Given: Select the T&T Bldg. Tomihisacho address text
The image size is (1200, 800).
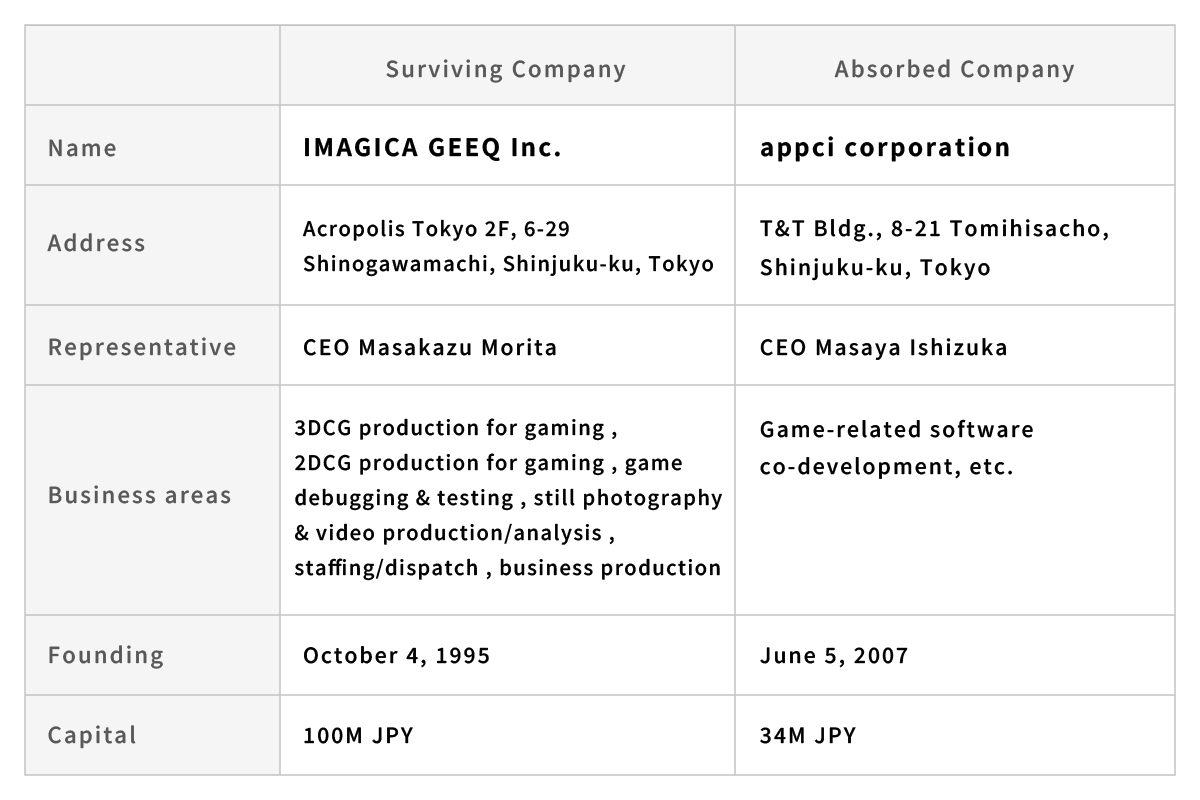Looking at the screenshot, I should coord(934,248).
